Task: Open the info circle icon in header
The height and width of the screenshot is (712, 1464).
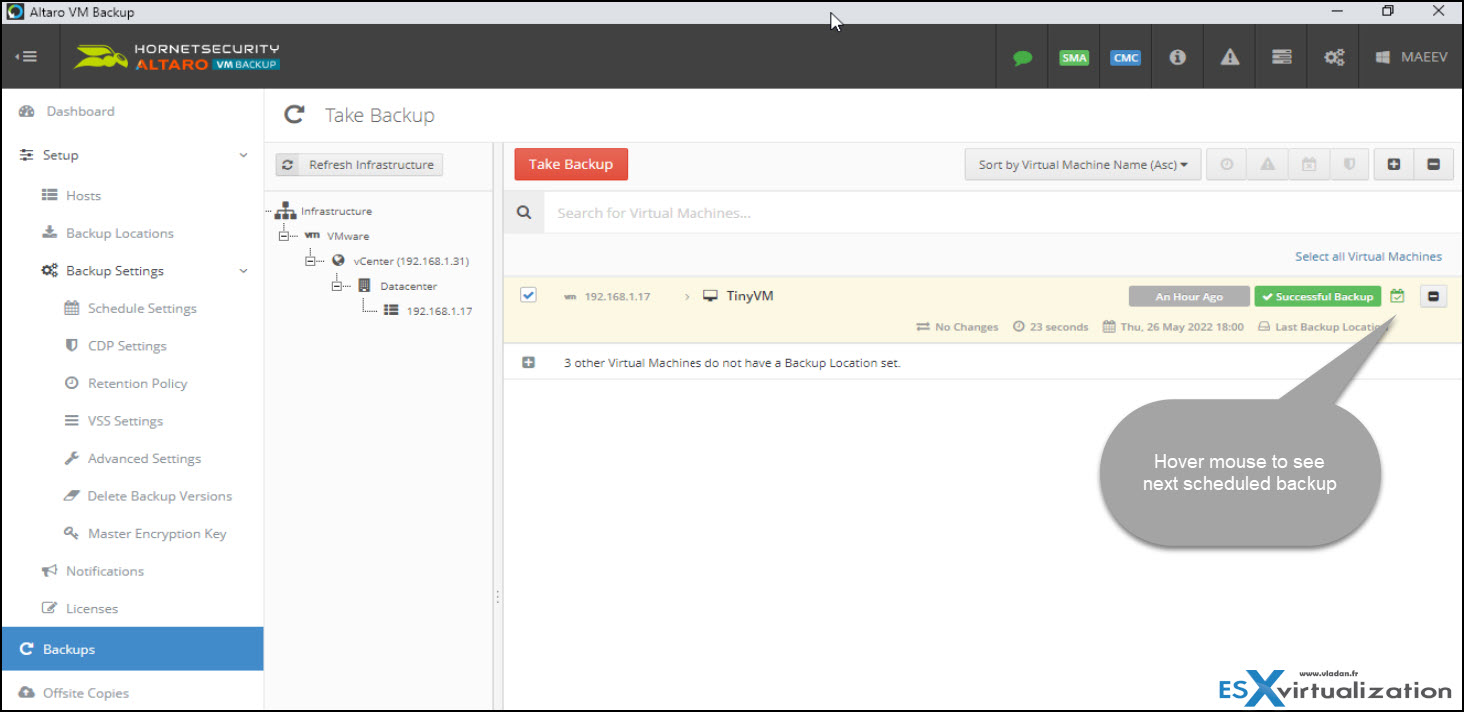Action: coord(1178,57)
